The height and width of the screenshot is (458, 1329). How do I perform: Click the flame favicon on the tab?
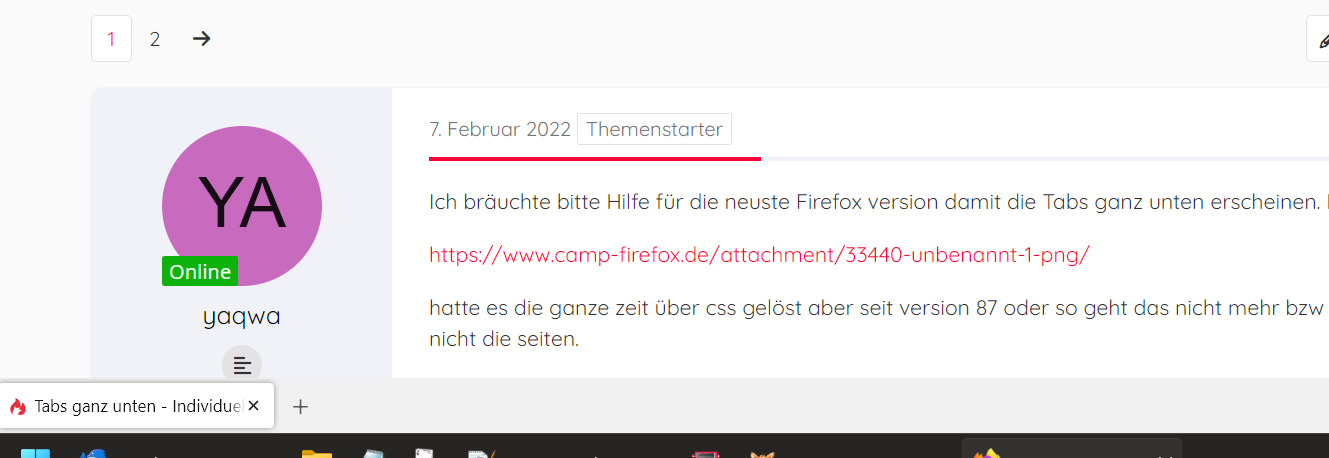[18, 407]
